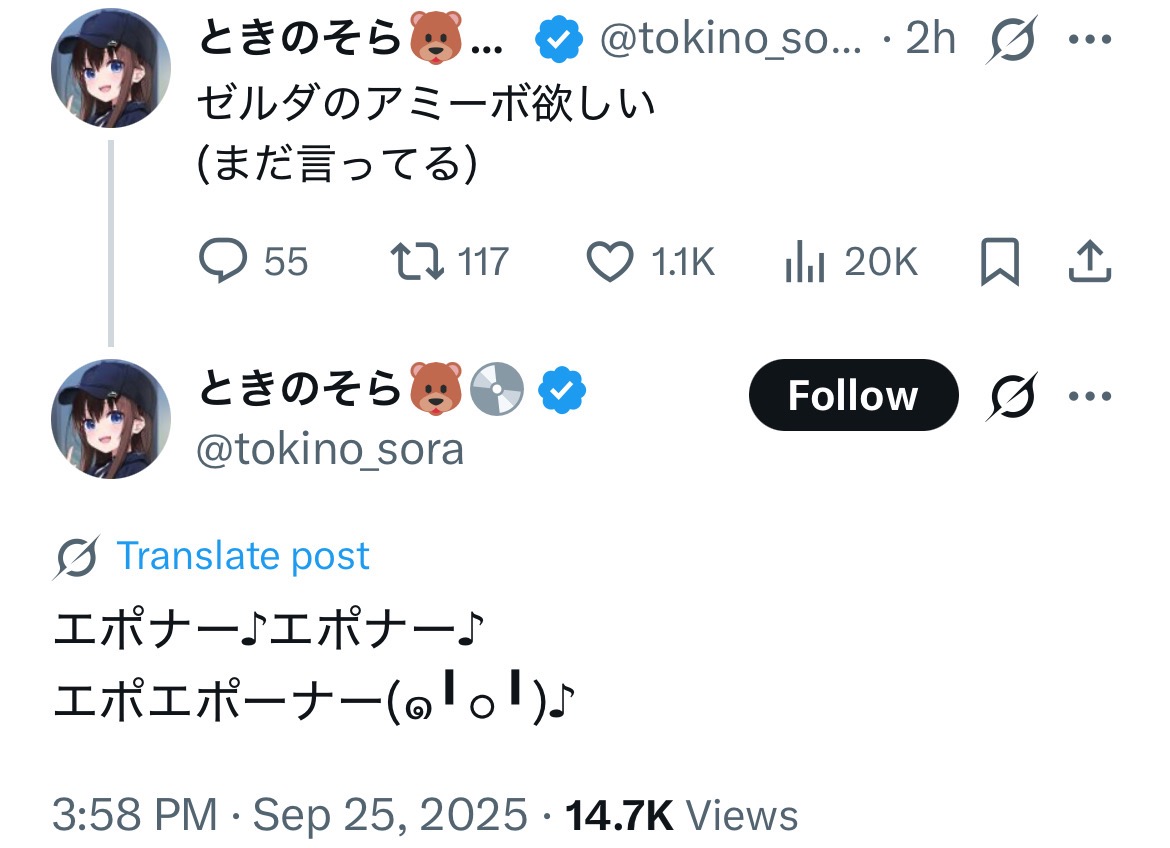This screenshot has width=1170, height=848.
Task: Open profile avatar on the top post
Action: pyautogui.click(x=111, y=68)
